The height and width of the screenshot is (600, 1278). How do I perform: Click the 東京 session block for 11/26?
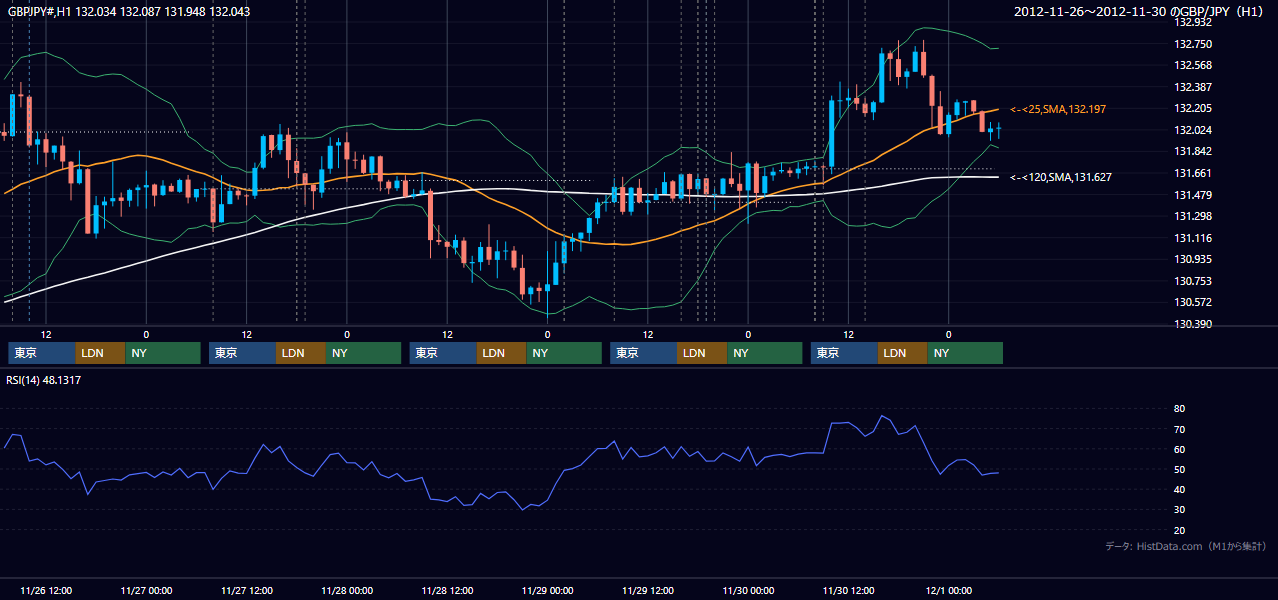click(42, 353)
